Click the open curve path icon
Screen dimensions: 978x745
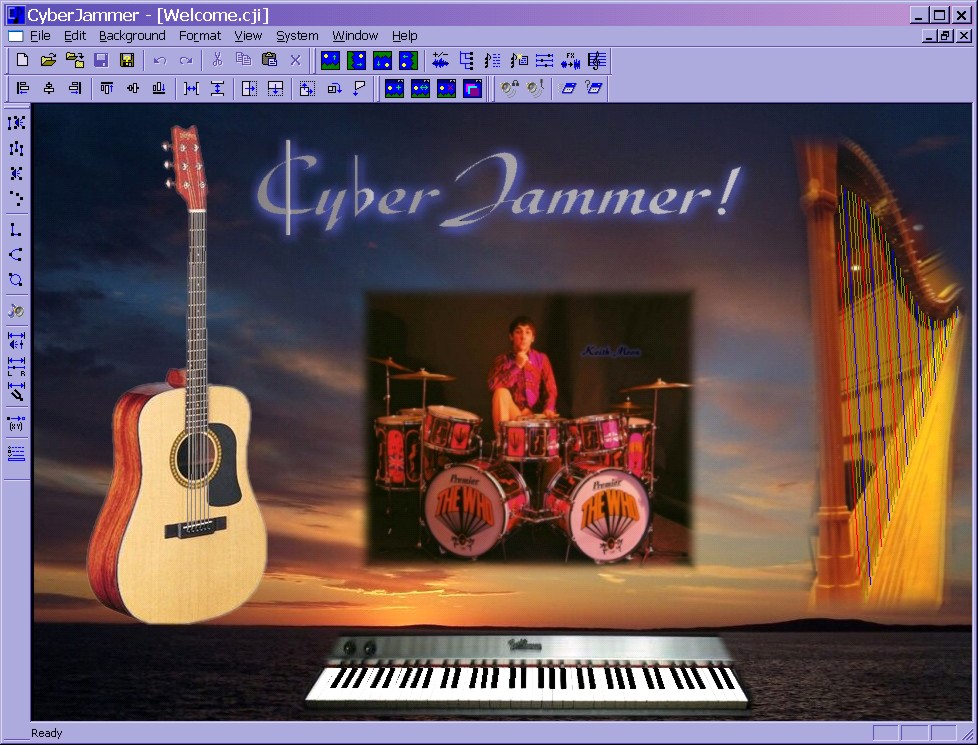[16, 255]
